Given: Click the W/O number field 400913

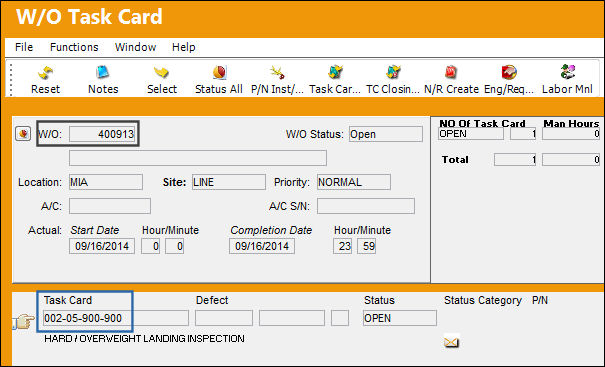Looking at the screenshot, I should pyautogui.click(x=102, y=134).
